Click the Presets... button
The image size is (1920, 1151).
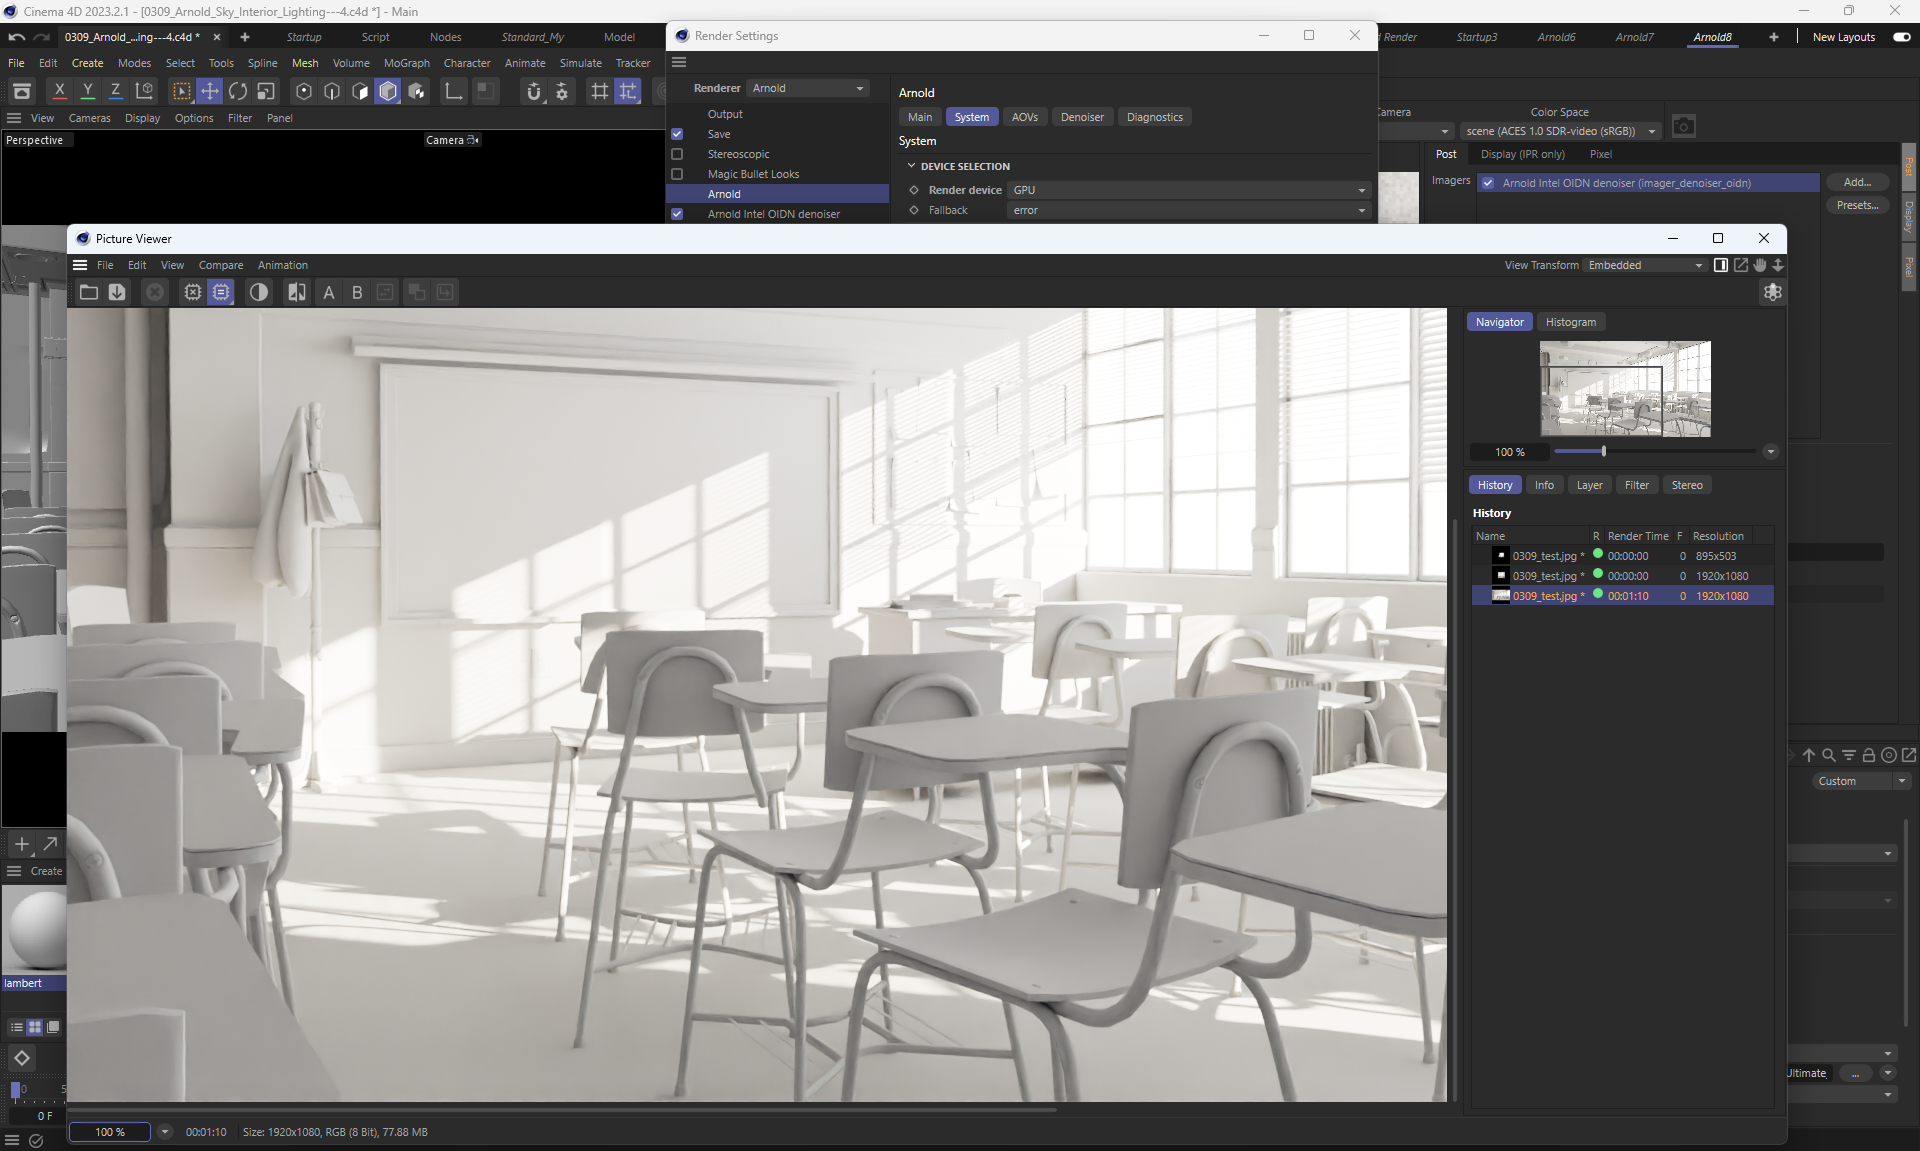[x=1857, y=205]
